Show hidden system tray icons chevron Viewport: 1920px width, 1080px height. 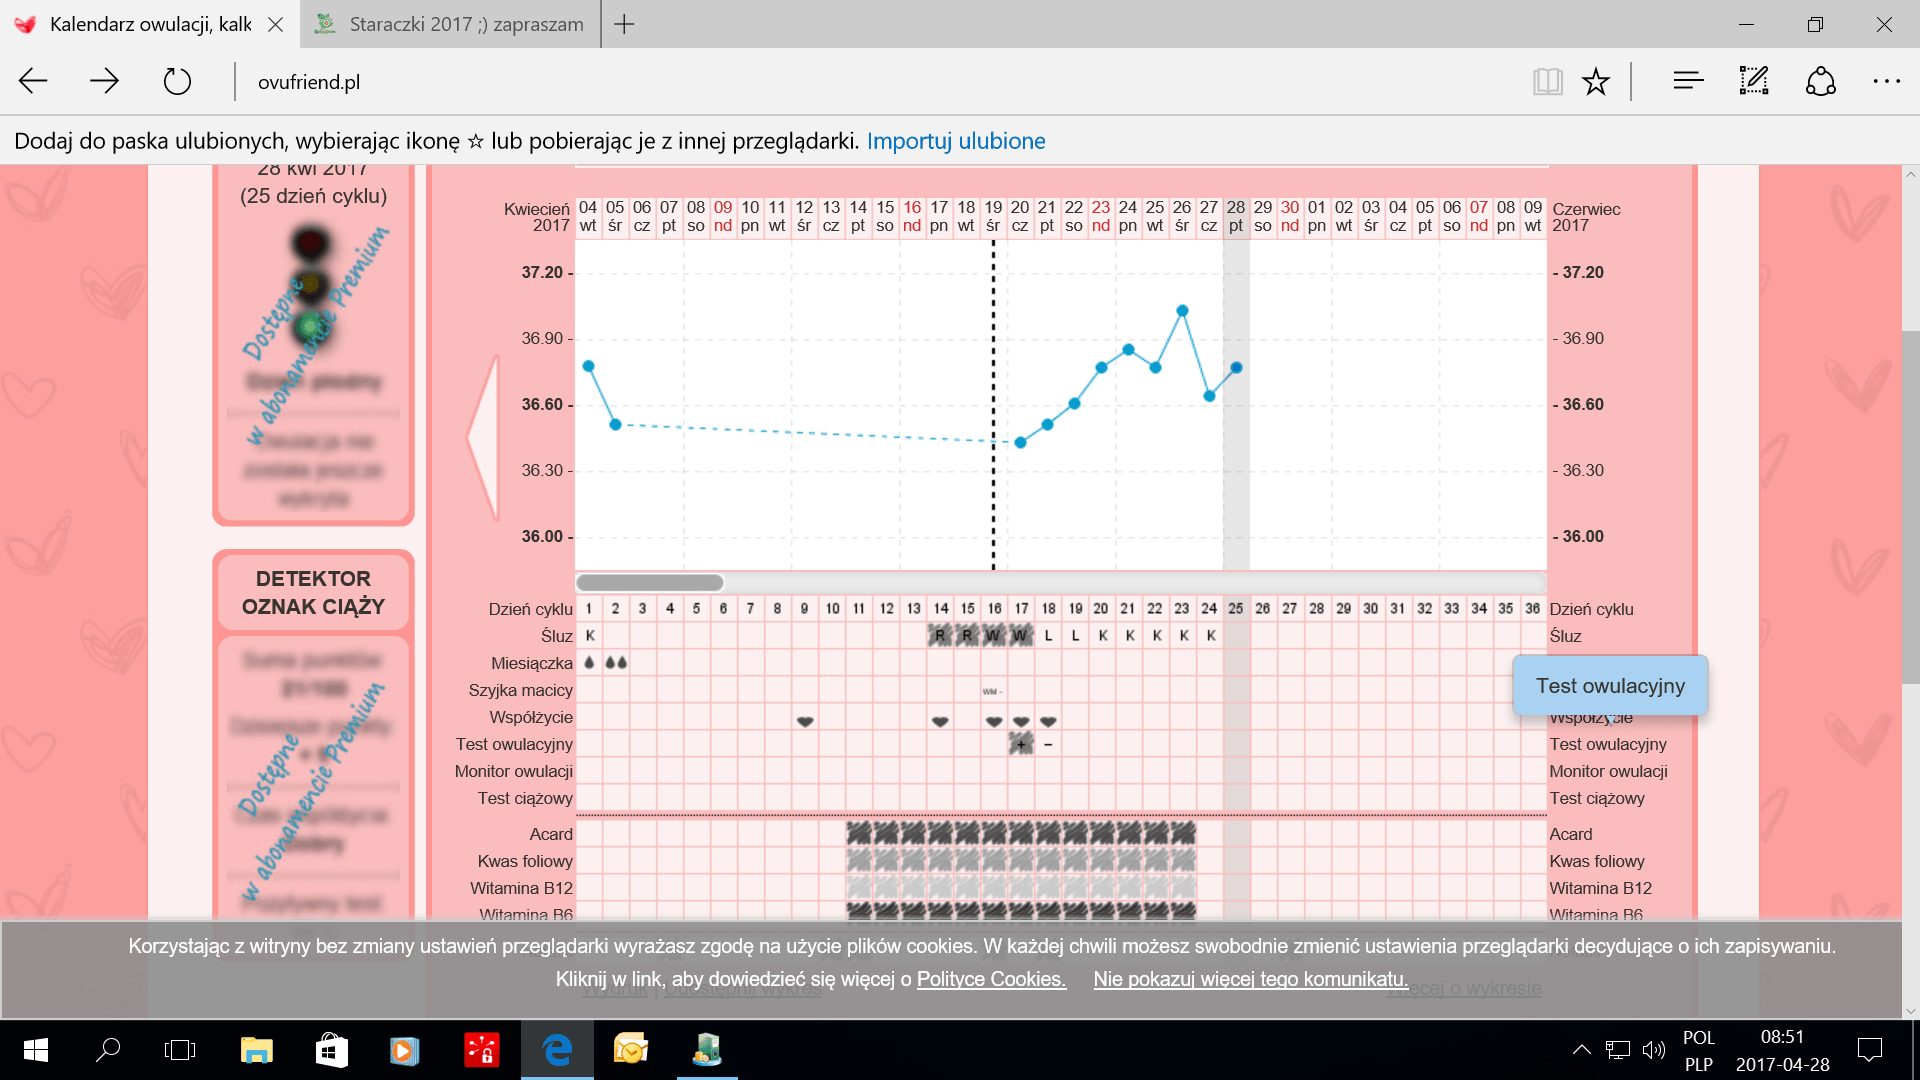[1581, 1049]
